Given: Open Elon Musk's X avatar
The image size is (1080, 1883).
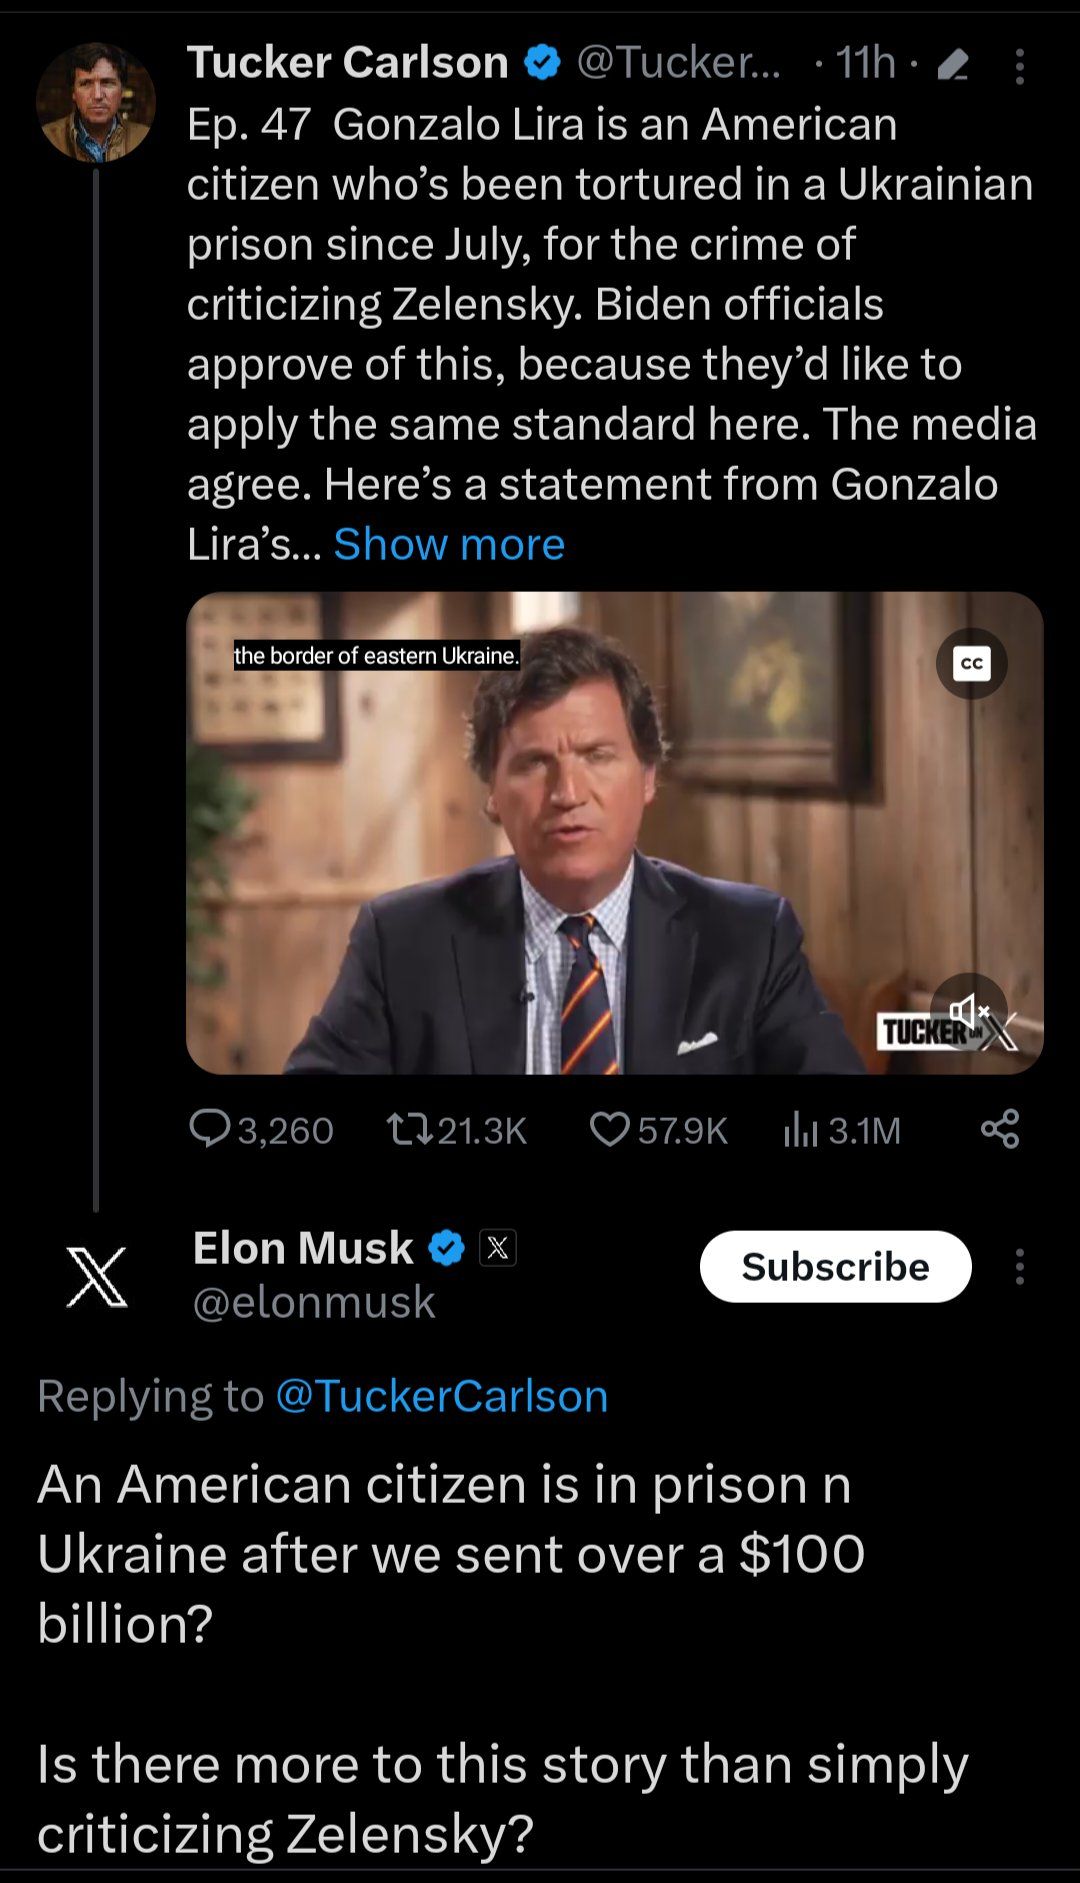Looking at the screenshot, I should pos(96,1276).
